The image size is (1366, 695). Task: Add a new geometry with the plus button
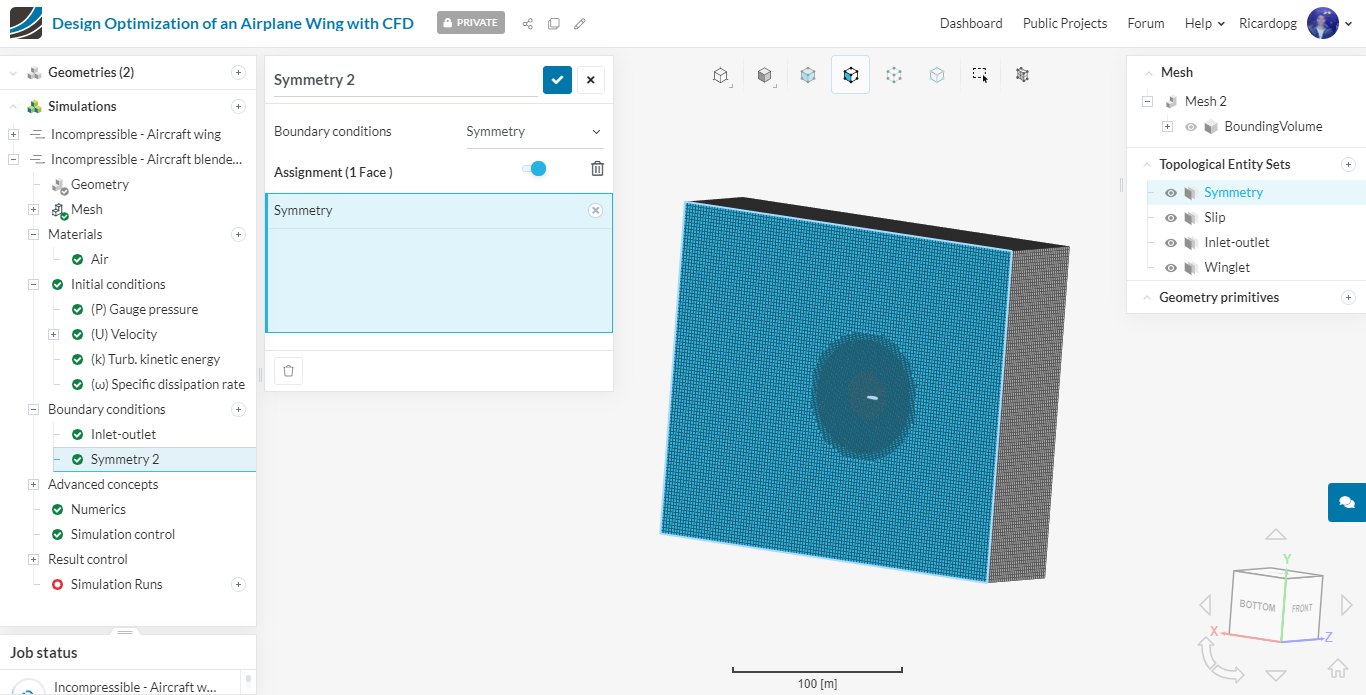click(238, 72)
